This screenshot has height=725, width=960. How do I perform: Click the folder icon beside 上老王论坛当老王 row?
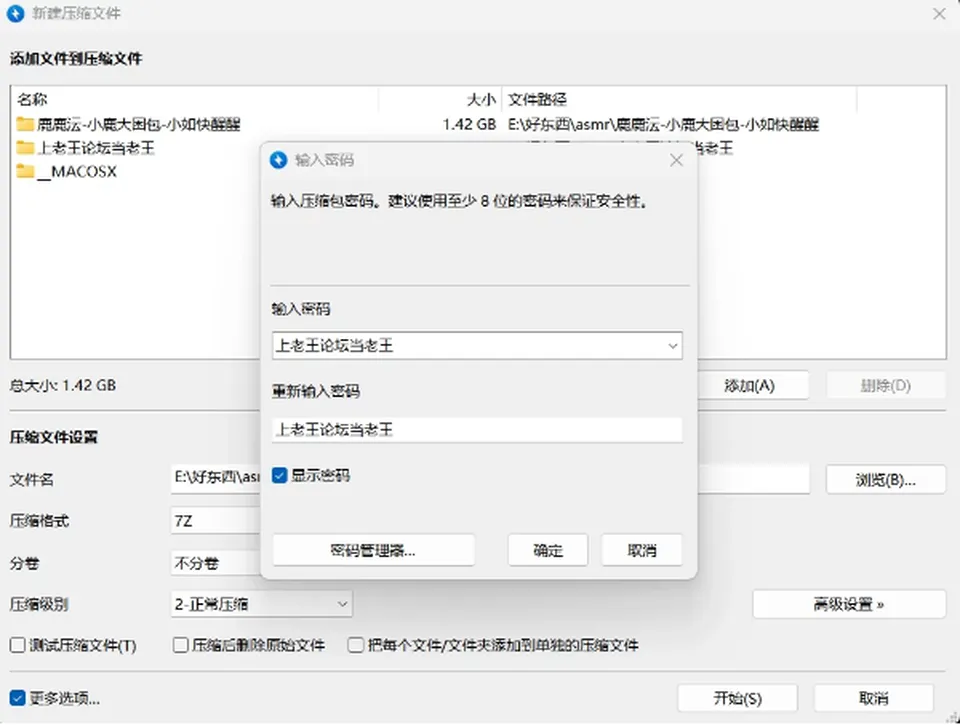click(x=25, y=148)
